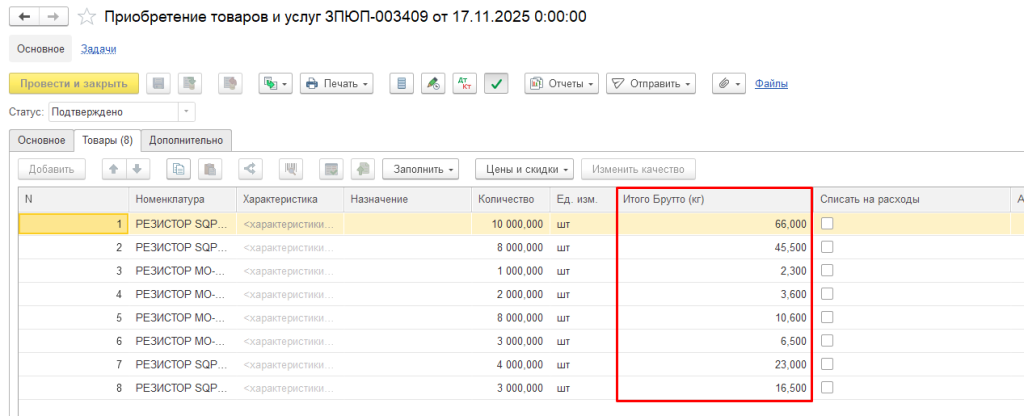The width and height of the screenshot is (1024, 416).
Task: Star this document as favorite
Action: coord(87,17)
